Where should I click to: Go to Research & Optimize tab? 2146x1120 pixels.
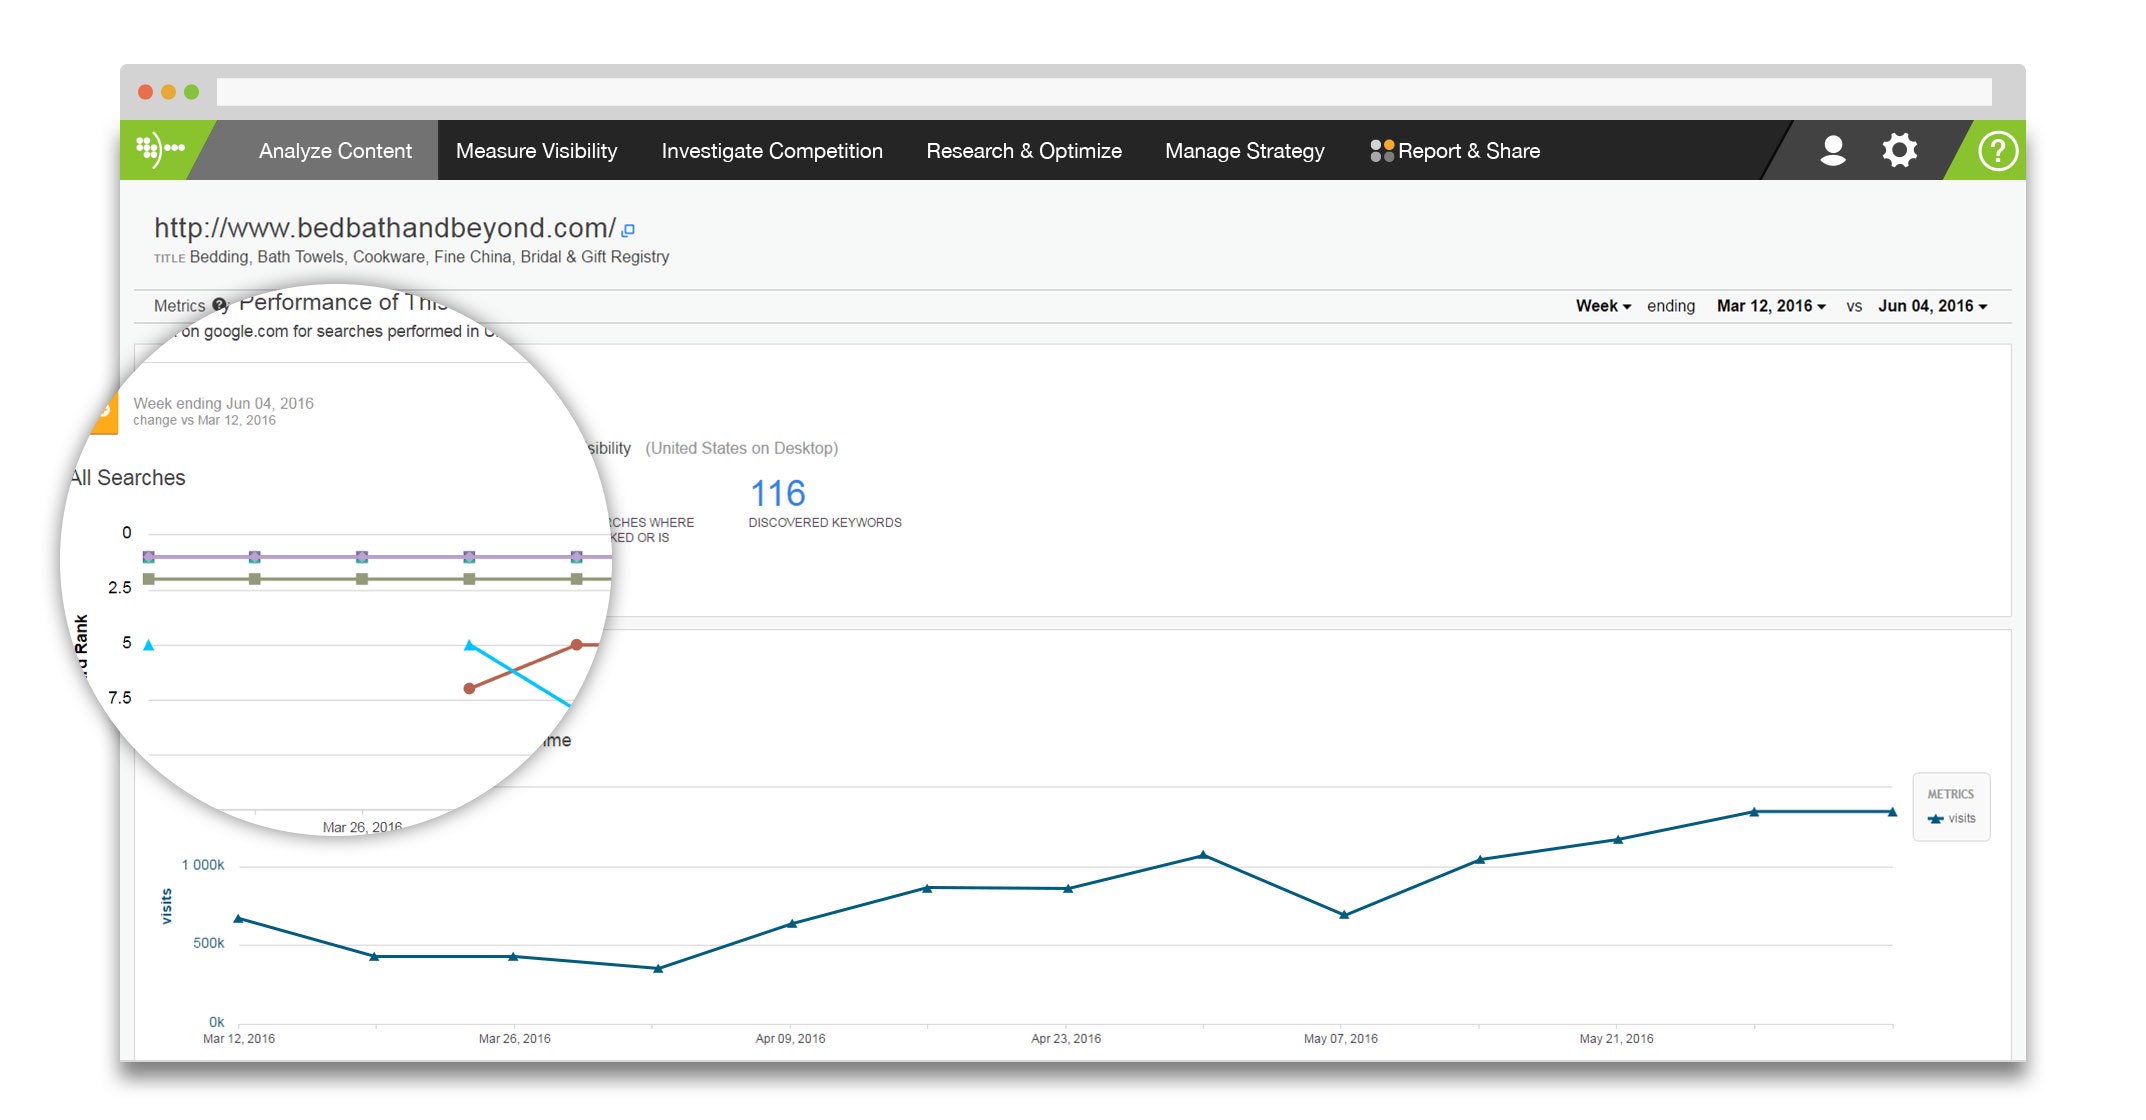(1023, 151)
